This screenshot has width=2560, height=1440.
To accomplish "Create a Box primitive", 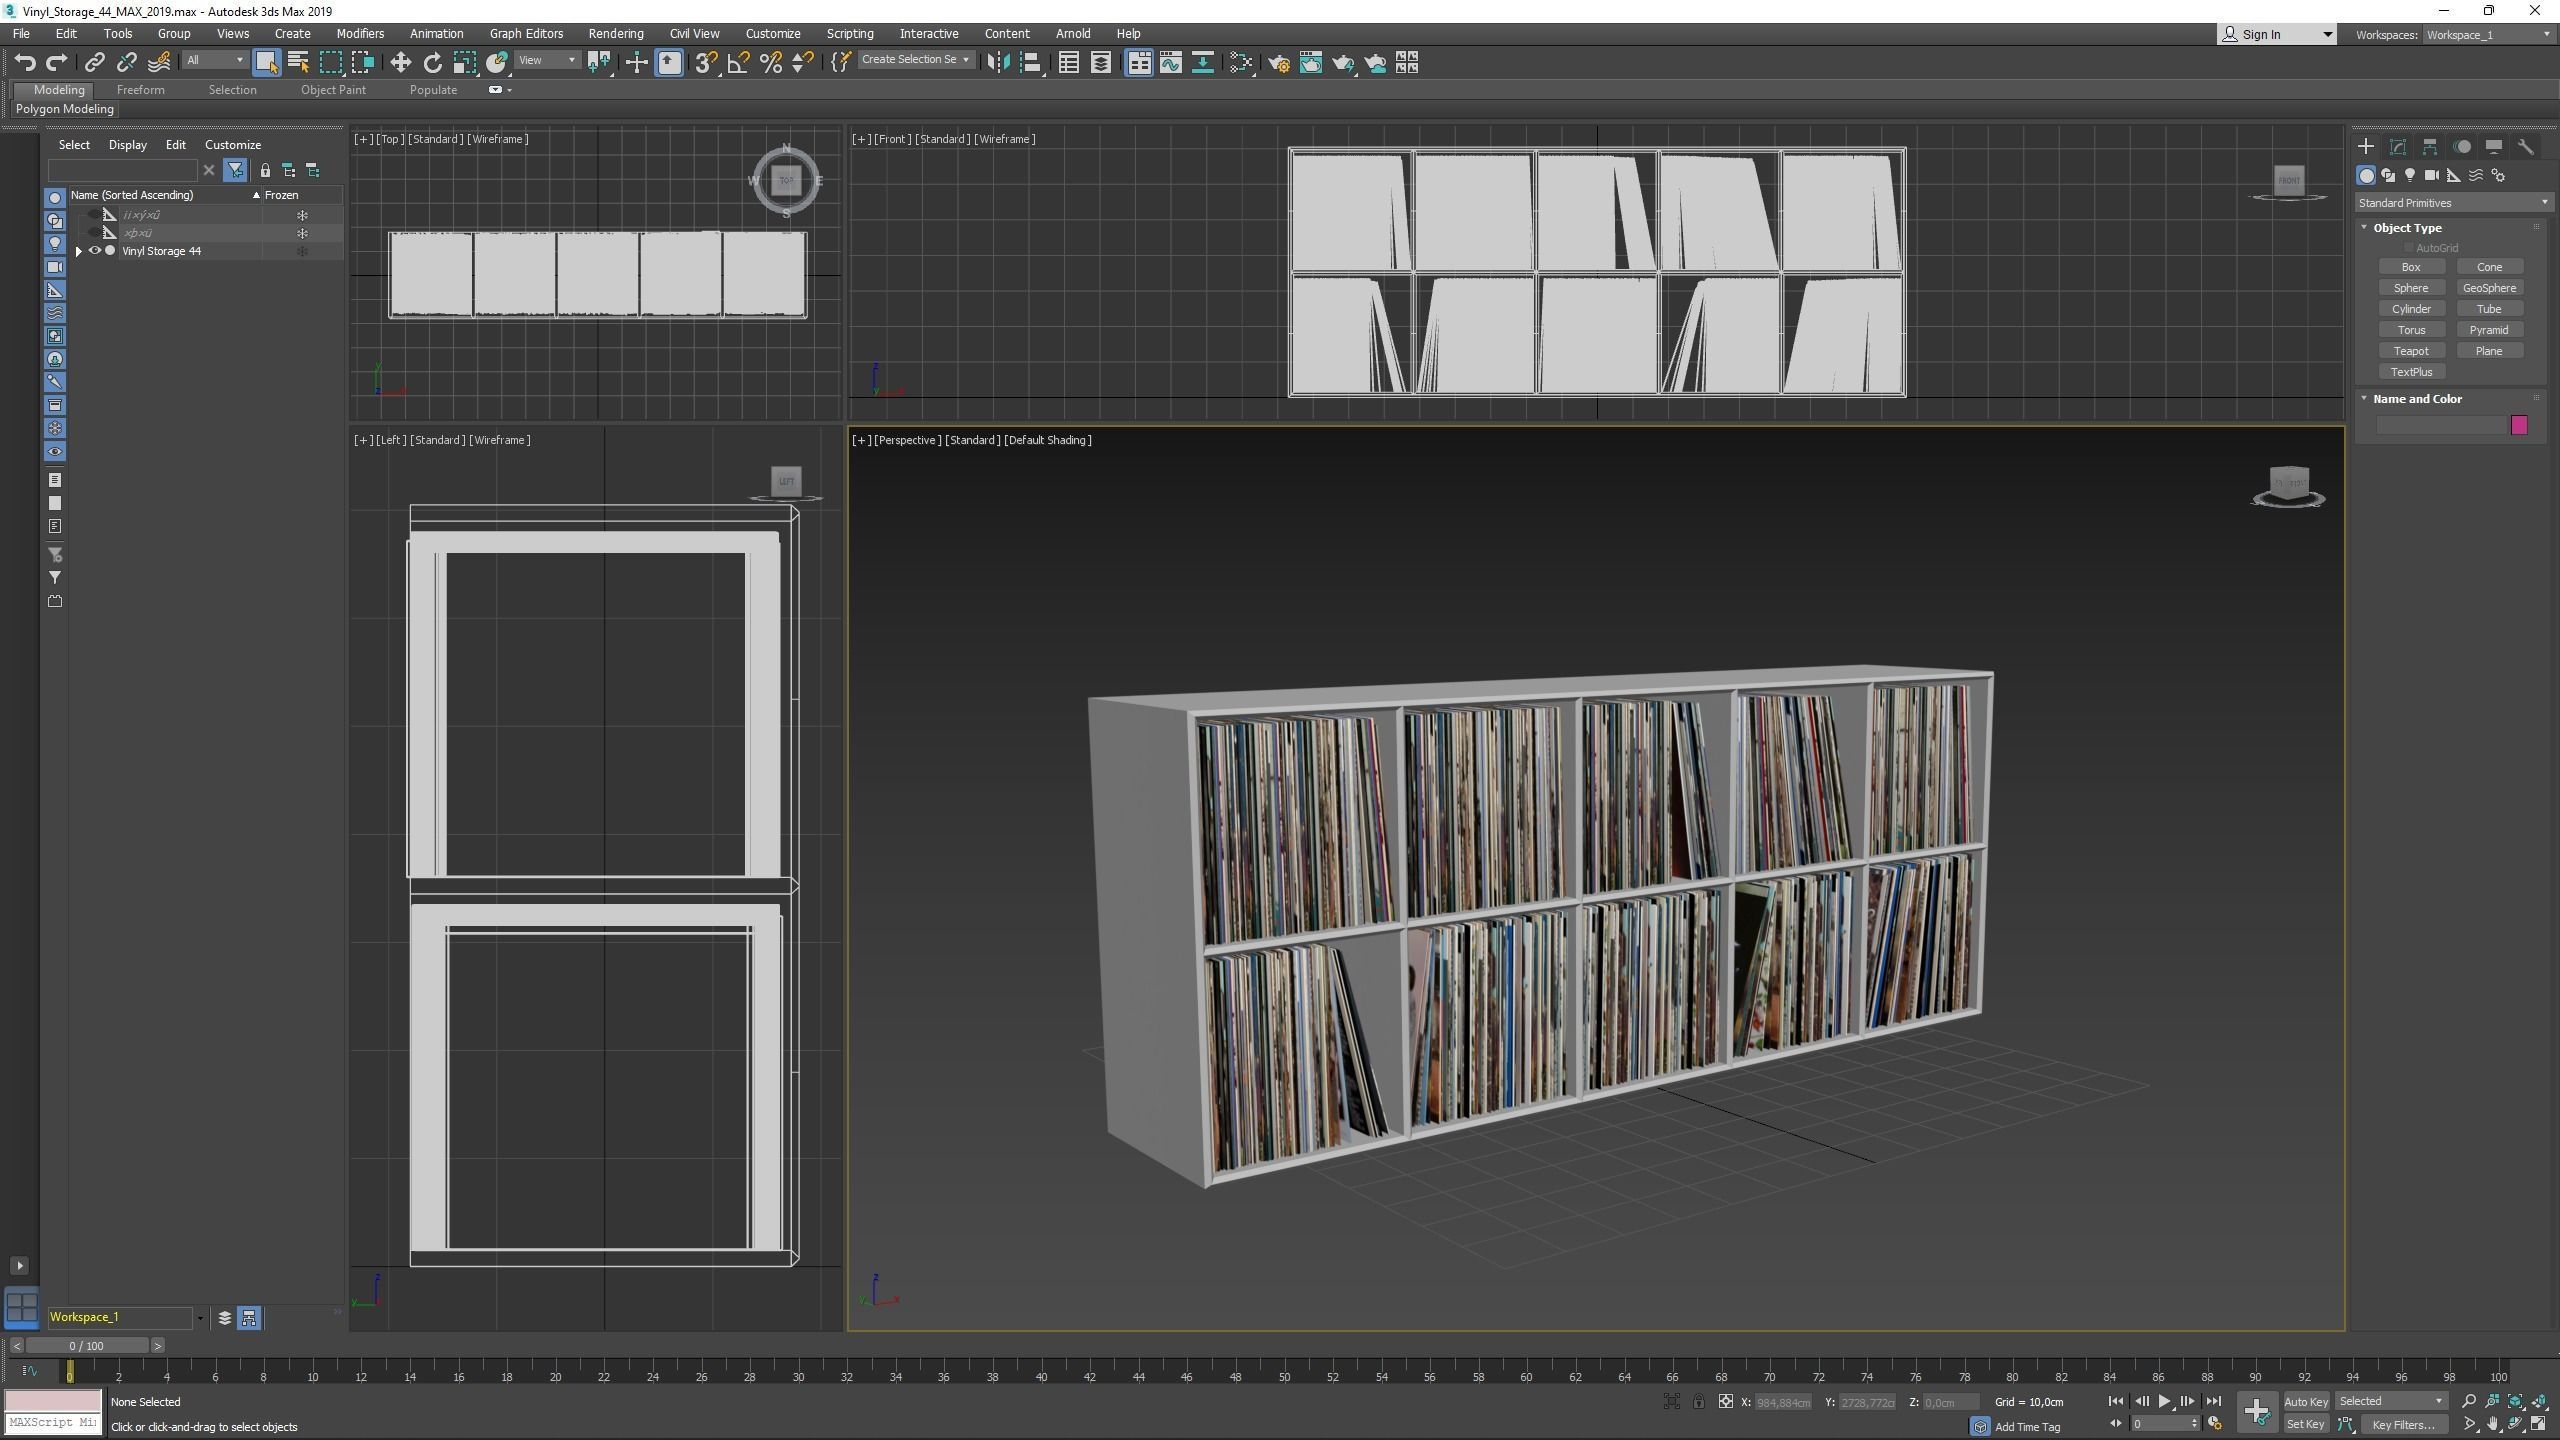I will (x=2411, y=267).
